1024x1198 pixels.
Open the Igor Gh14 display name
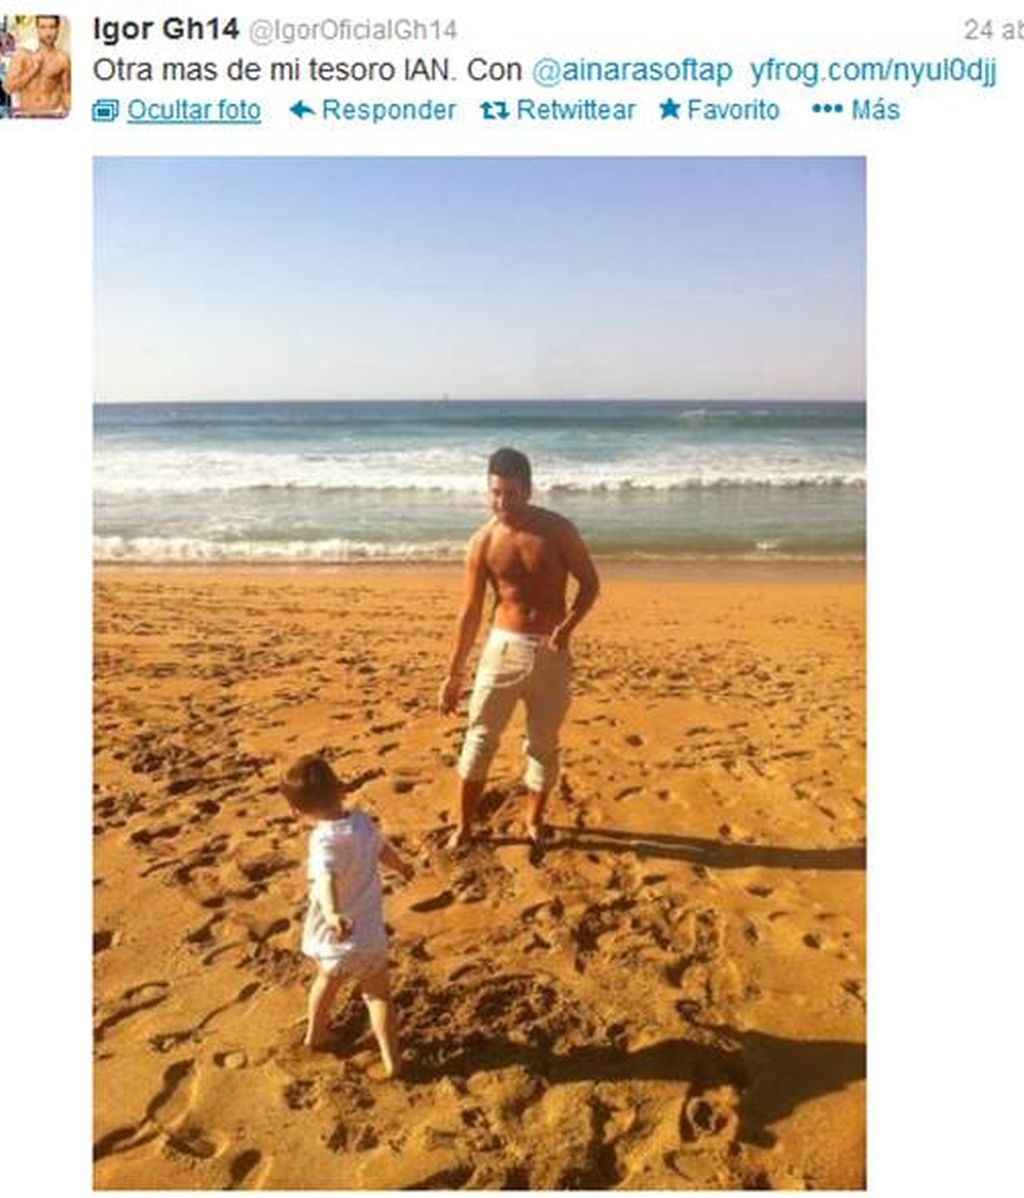pyautogui.click(x=166, y=30)
